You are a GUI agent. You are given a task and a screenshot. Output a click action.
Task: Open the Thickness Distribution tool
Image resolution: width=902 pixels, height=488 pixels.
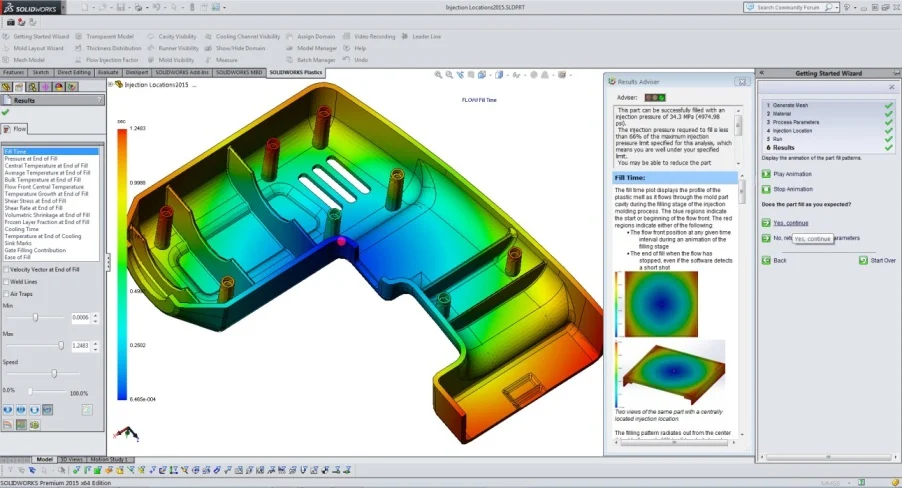77,48
